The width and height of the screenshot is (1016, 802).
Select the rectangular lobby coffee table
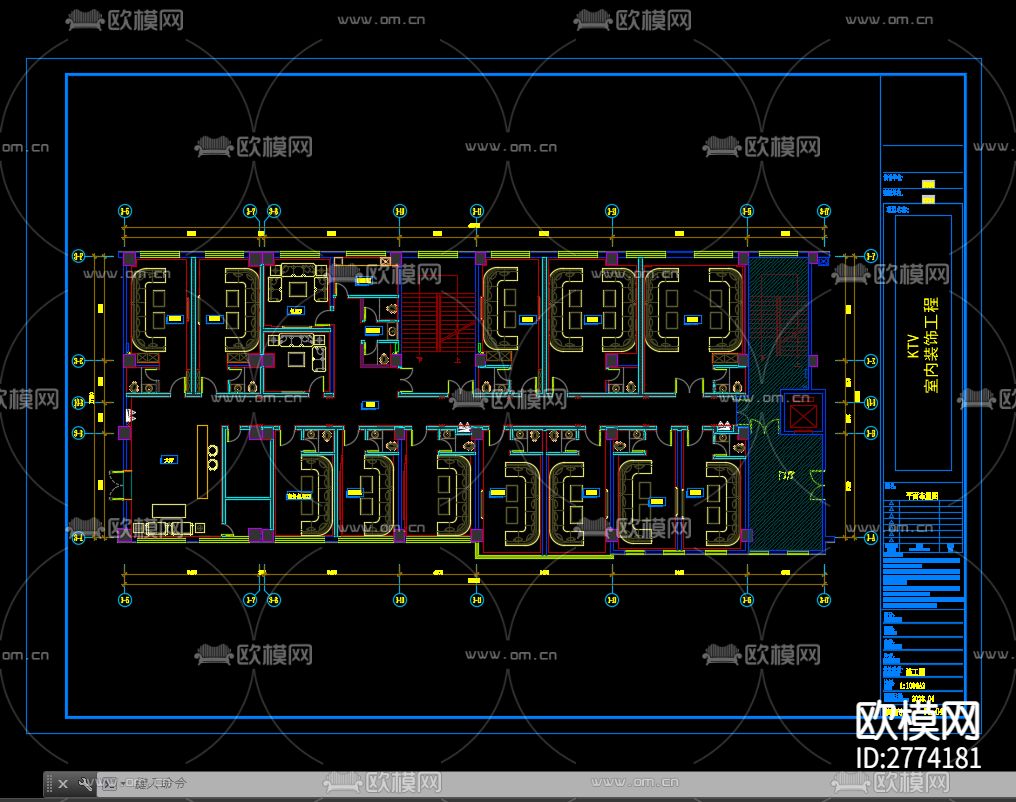(169, 510)
